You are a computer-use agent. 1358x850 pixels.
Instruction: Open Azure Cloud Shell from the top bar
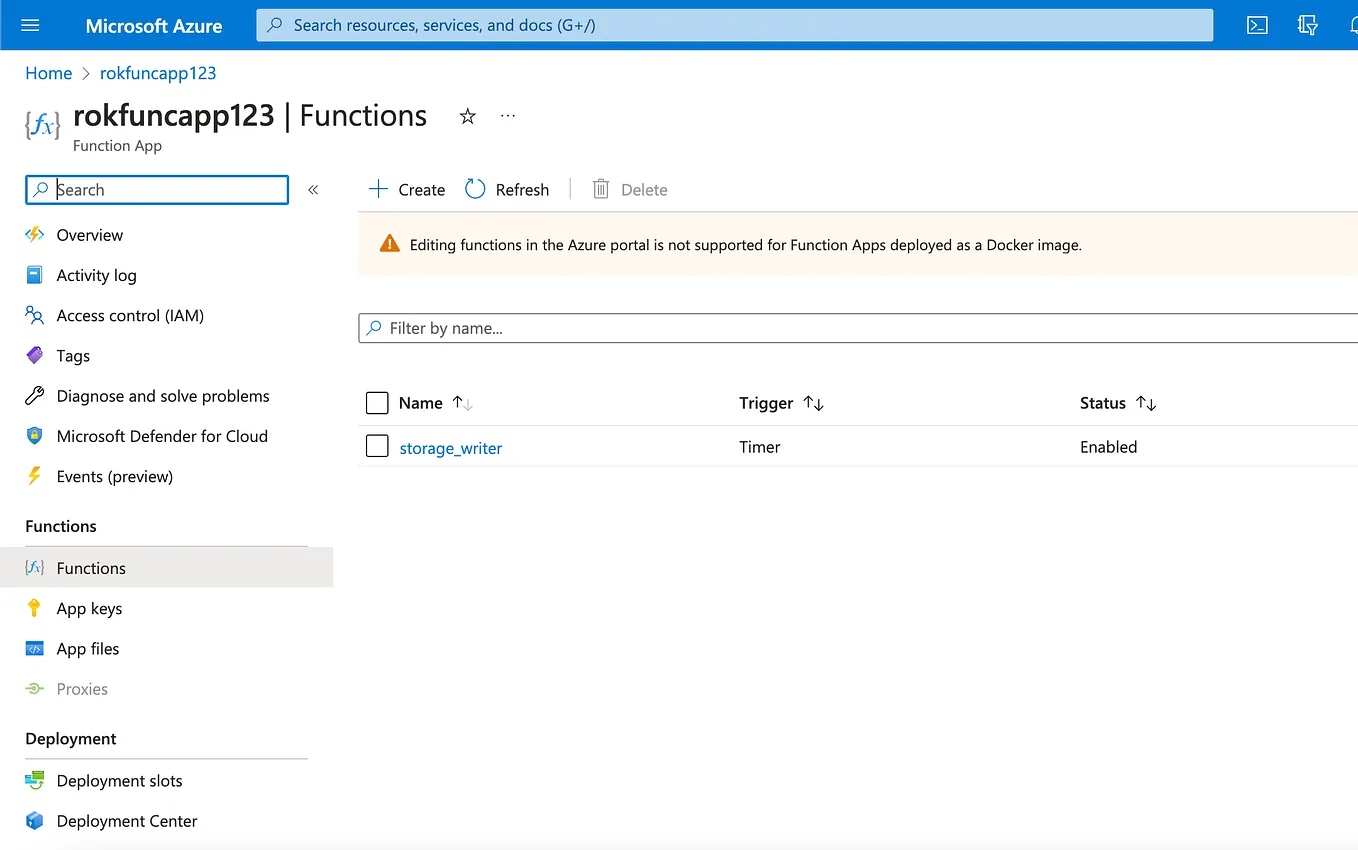pos(1257,25)
